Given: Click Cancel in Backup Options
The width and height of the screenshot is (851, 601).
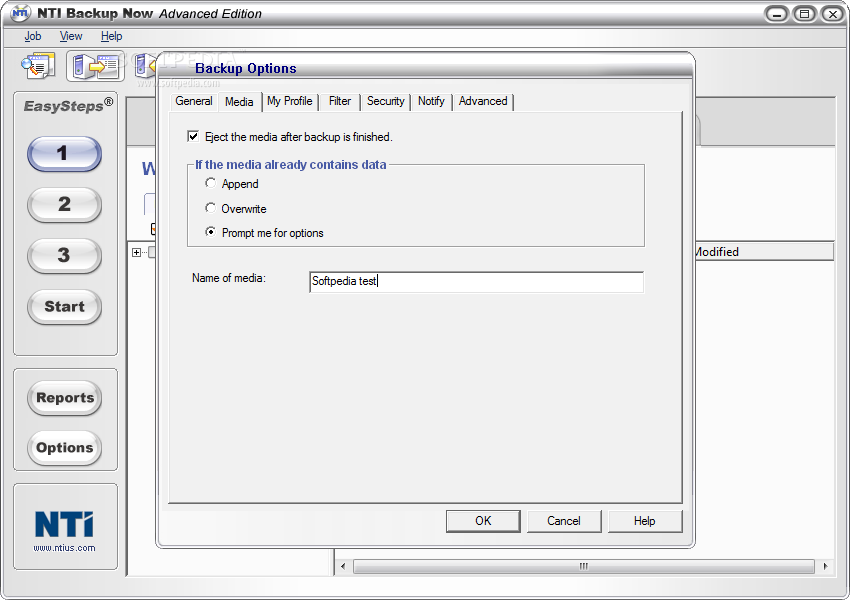Looking at the screenshot, I should (x=564, y=521).
